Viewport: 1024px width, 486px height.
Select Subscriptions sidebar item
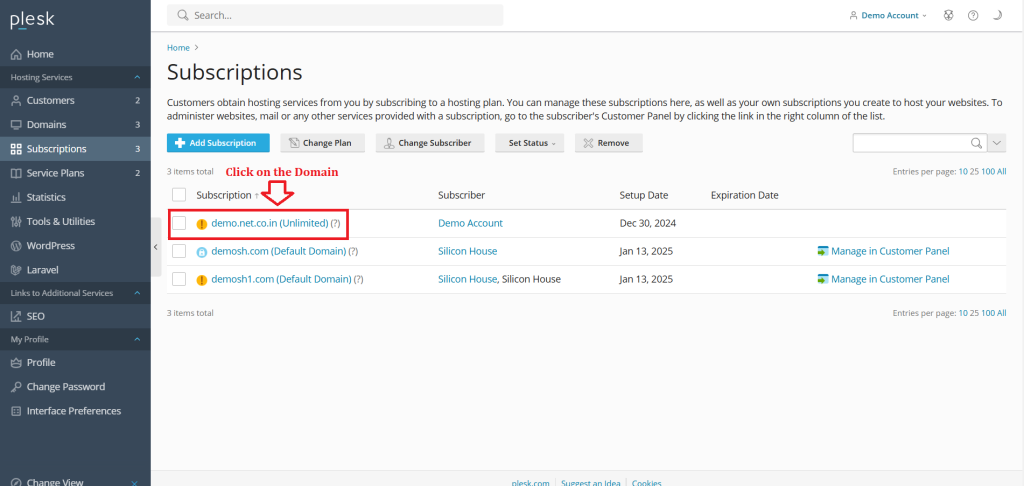click(75, 149)
